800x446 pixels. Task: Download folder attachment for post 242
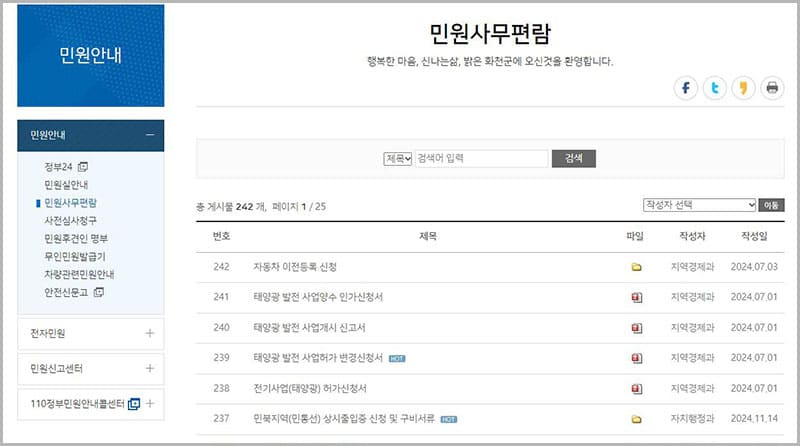(636, 267)
